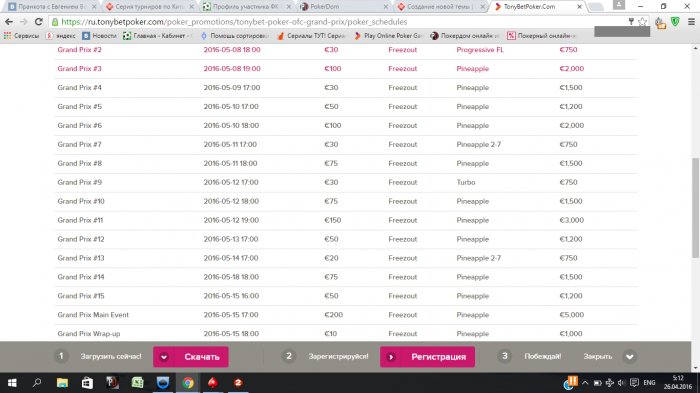This screenshot has width=700, height=393.
Task: Open Chrome menu hamburger icon
Action: tap(691, 21)
